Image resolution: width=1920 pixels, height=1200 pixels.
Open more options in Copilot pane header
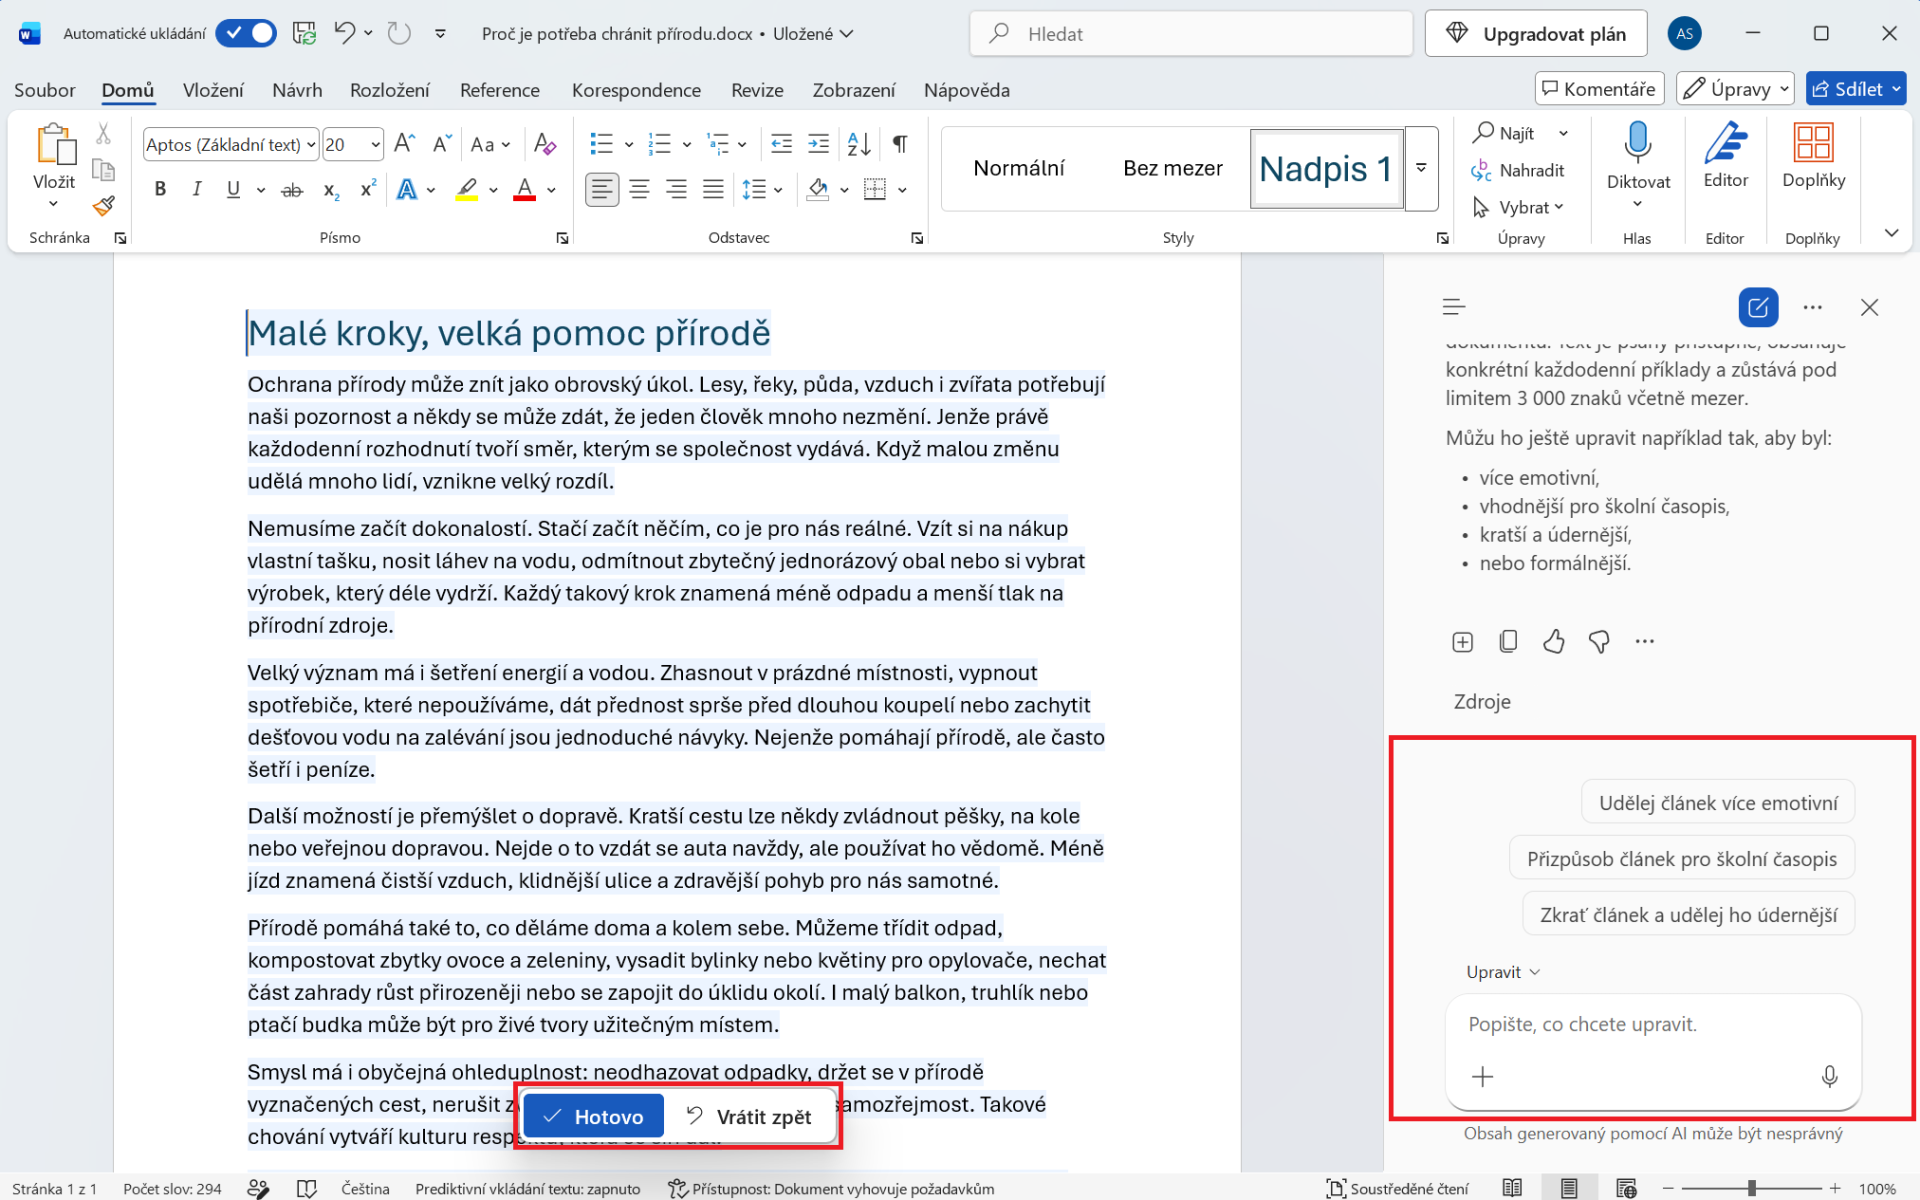click(x=1812, y=307)
